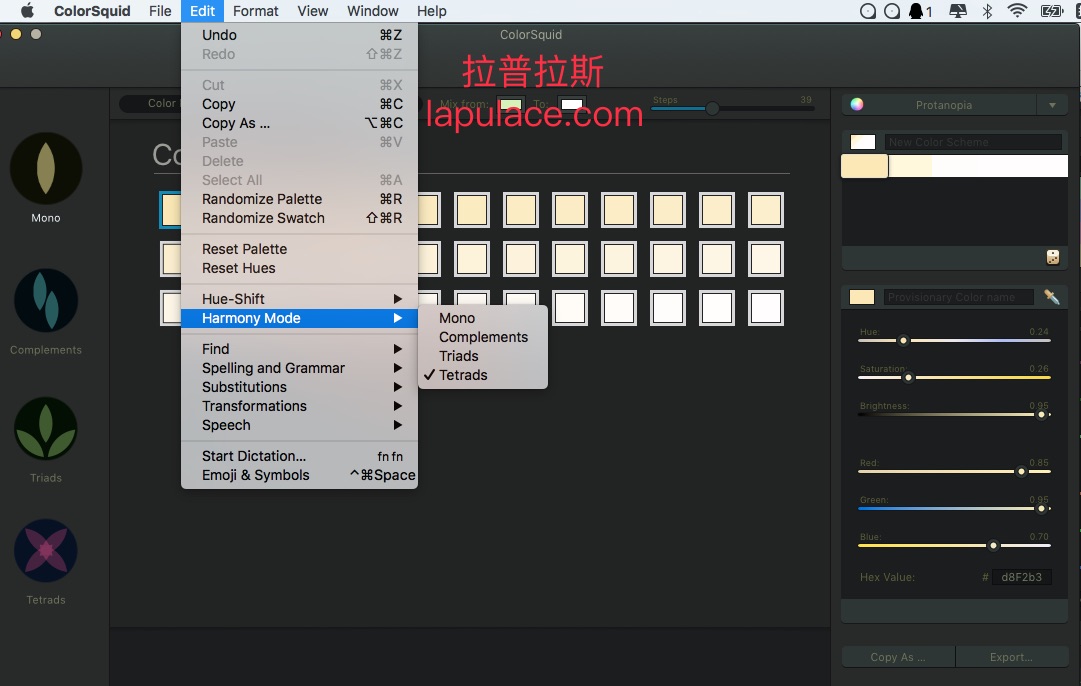Click the Brightness slider
Viewport: 1081px width, 686px height.
point(954,414)
